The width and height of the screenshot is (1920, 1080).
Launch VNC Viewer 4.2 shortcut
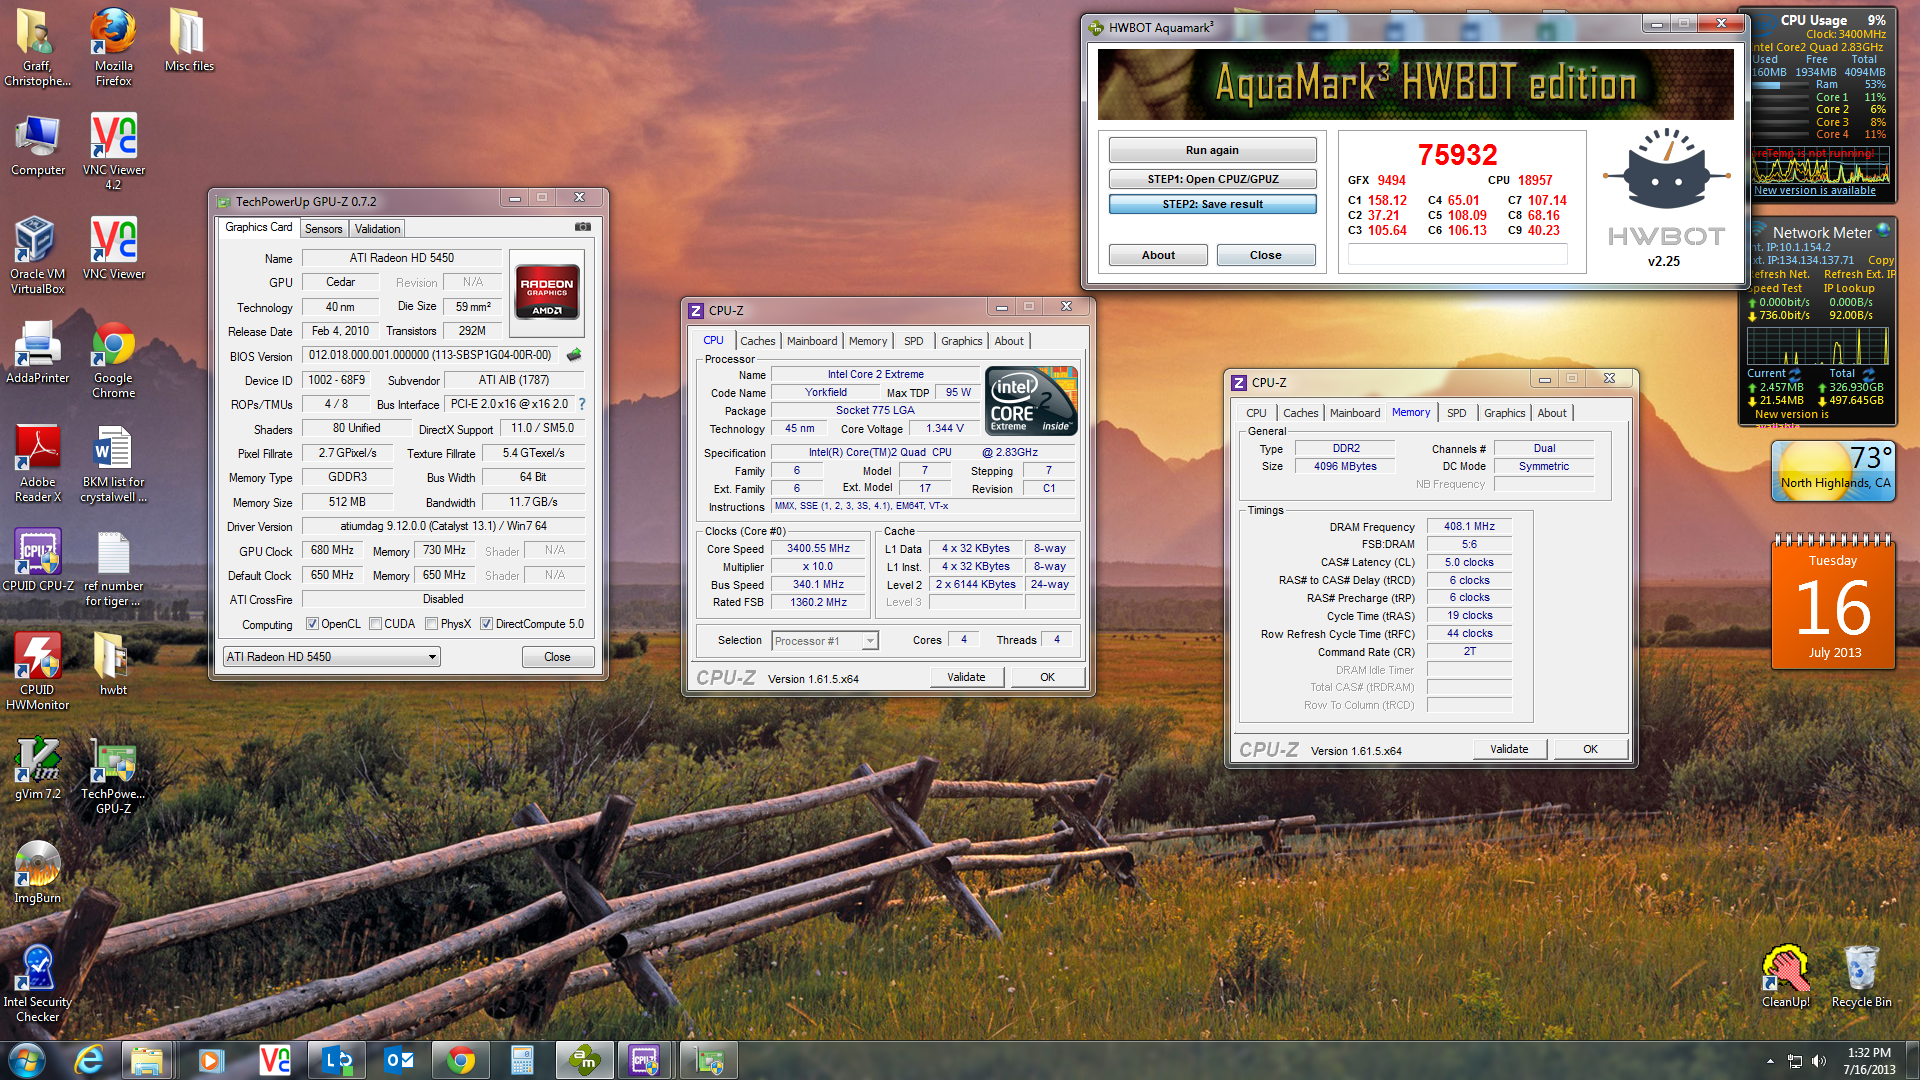pos(113,151)
